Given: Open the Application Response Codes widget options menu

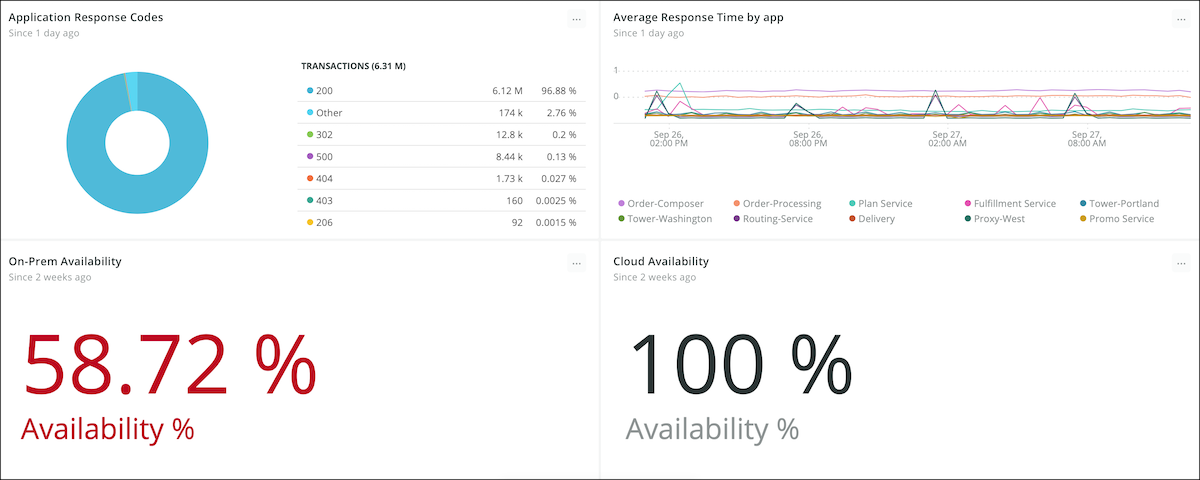Looking at the screenshot, I should (x=576, y=19).
